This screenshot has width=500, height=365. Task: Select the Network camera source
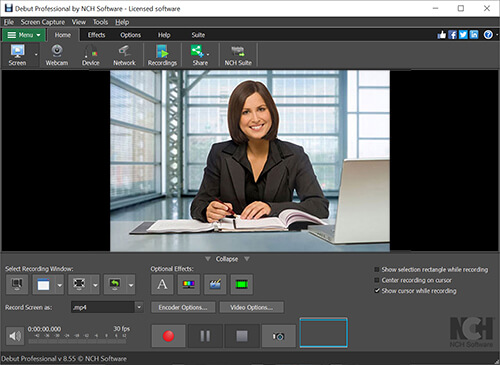[124, 55]
